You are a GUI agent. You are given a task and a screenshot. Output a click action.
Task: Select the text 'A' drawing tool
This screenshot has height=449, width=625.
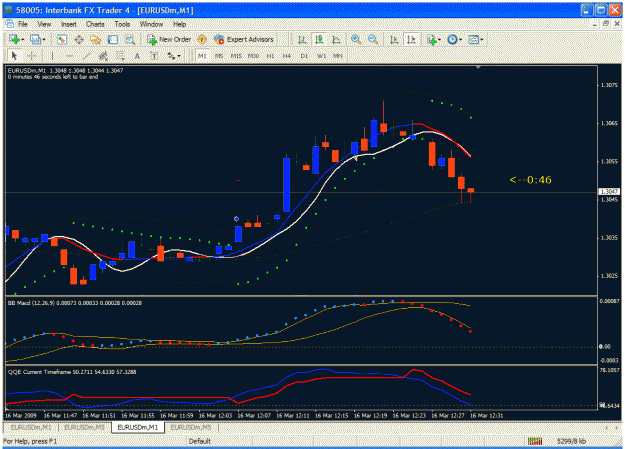click(x=137, y=56)
